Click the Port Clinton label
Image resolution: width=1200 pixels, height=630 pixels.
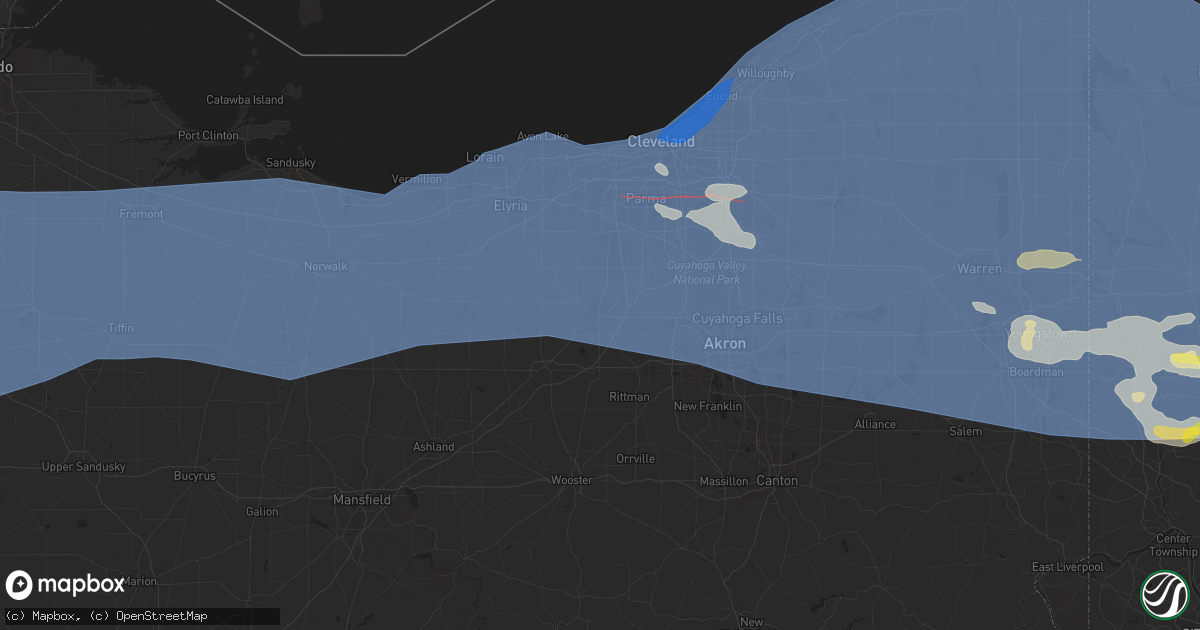pyautogui.click(x=208, y=135)
